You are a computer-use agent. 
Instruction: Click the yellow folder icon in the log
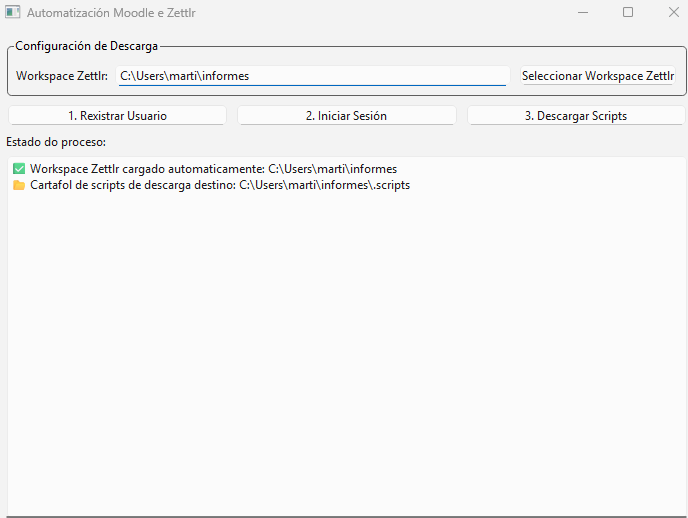point(19,185)
